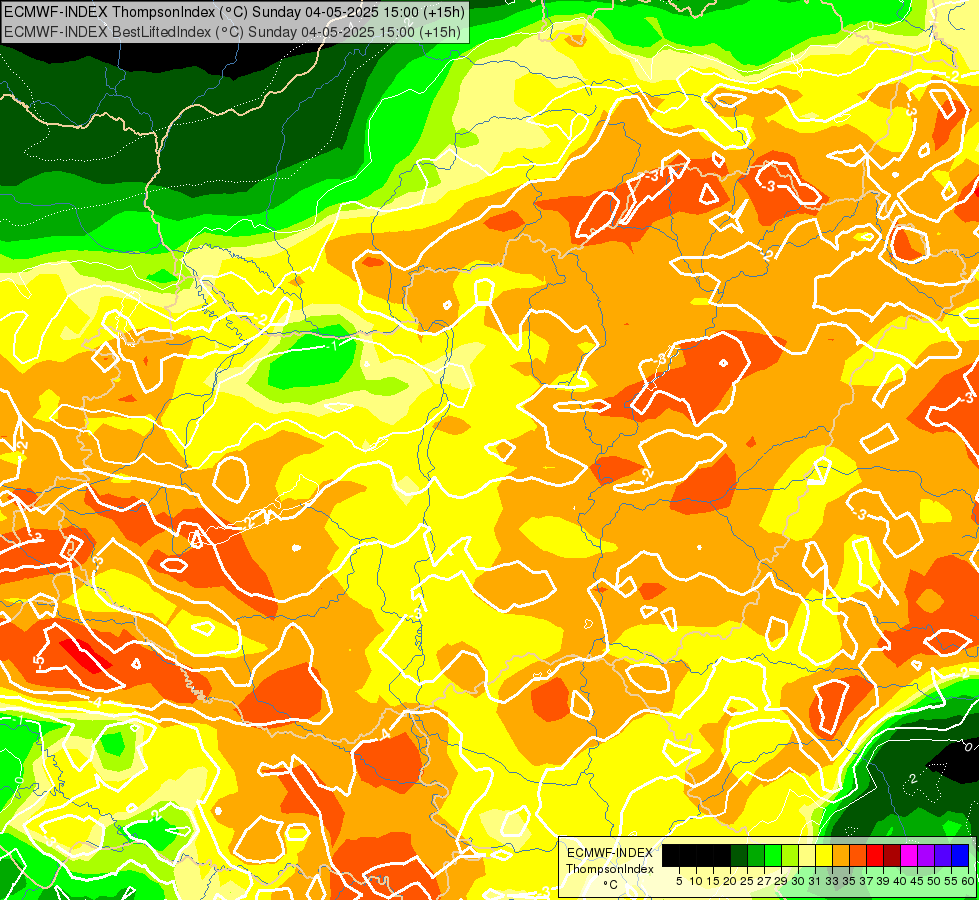
Task: Click the dark green 20-25 legend swatch
Action: 739,855
